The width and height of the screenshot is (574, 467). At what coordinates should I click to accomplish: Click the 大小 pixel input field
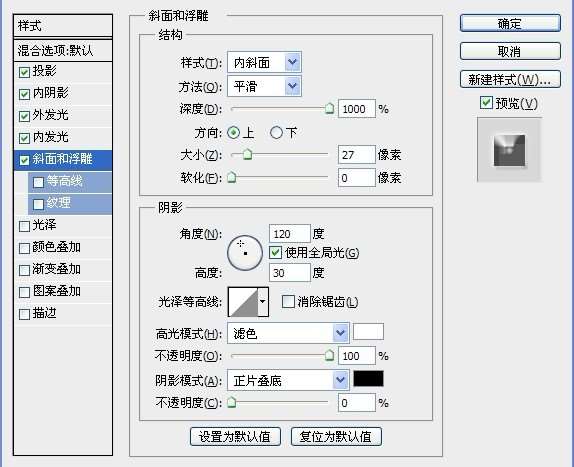(x=357, y=154)
